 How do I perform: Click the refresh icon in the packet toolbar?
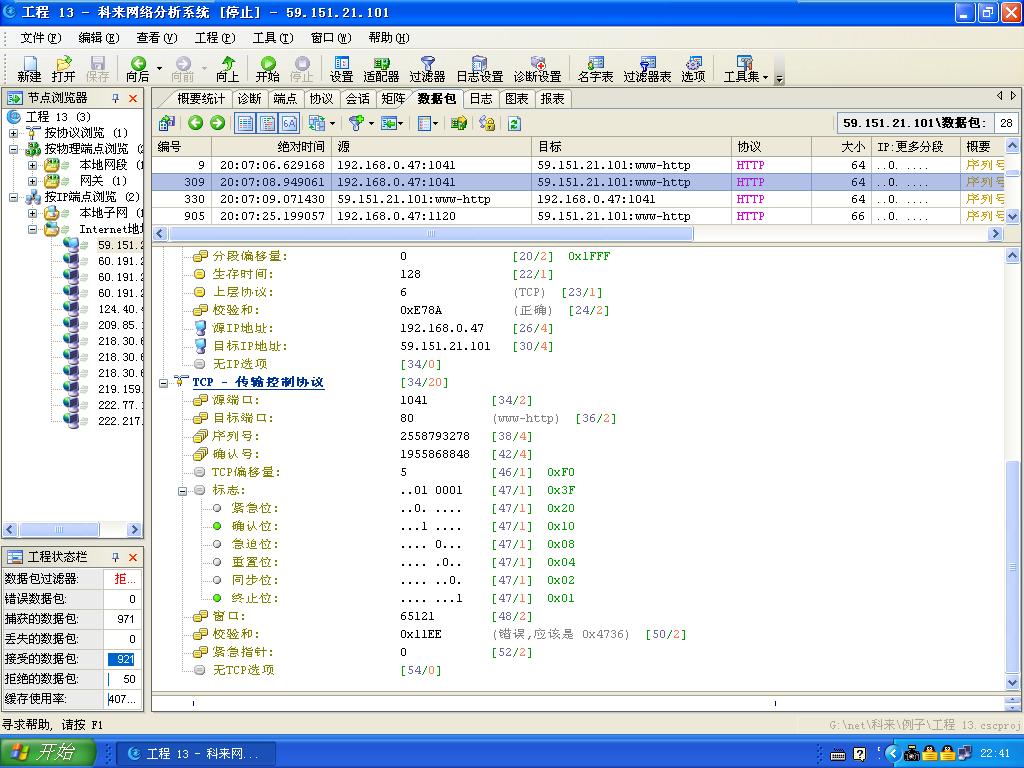point(514,123)
